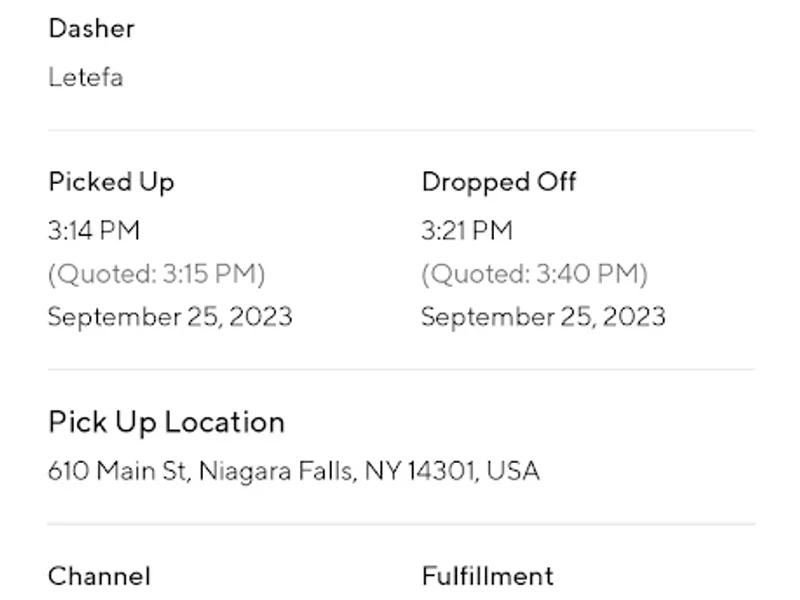Select the 3:14 PM pickup time
The height and width of the screenshot is (600, 800).
tap(94, 230)
